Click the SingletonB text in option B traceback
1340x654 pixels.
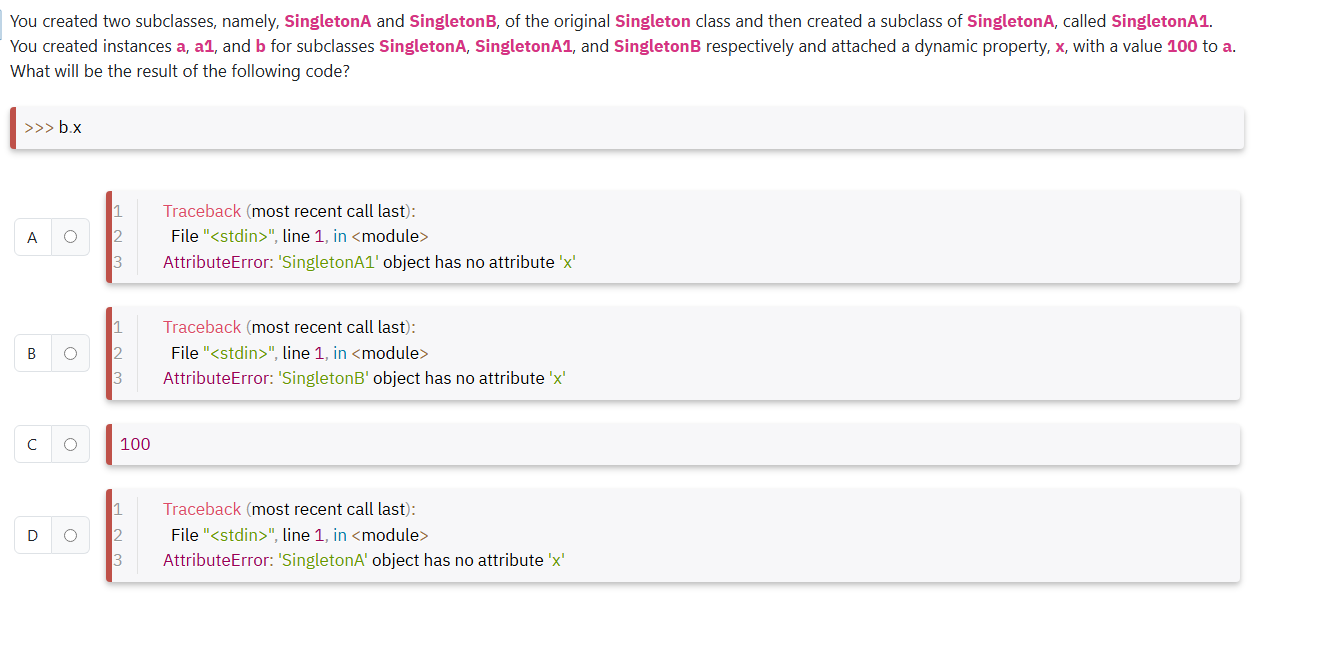click(x=326, y=377)
